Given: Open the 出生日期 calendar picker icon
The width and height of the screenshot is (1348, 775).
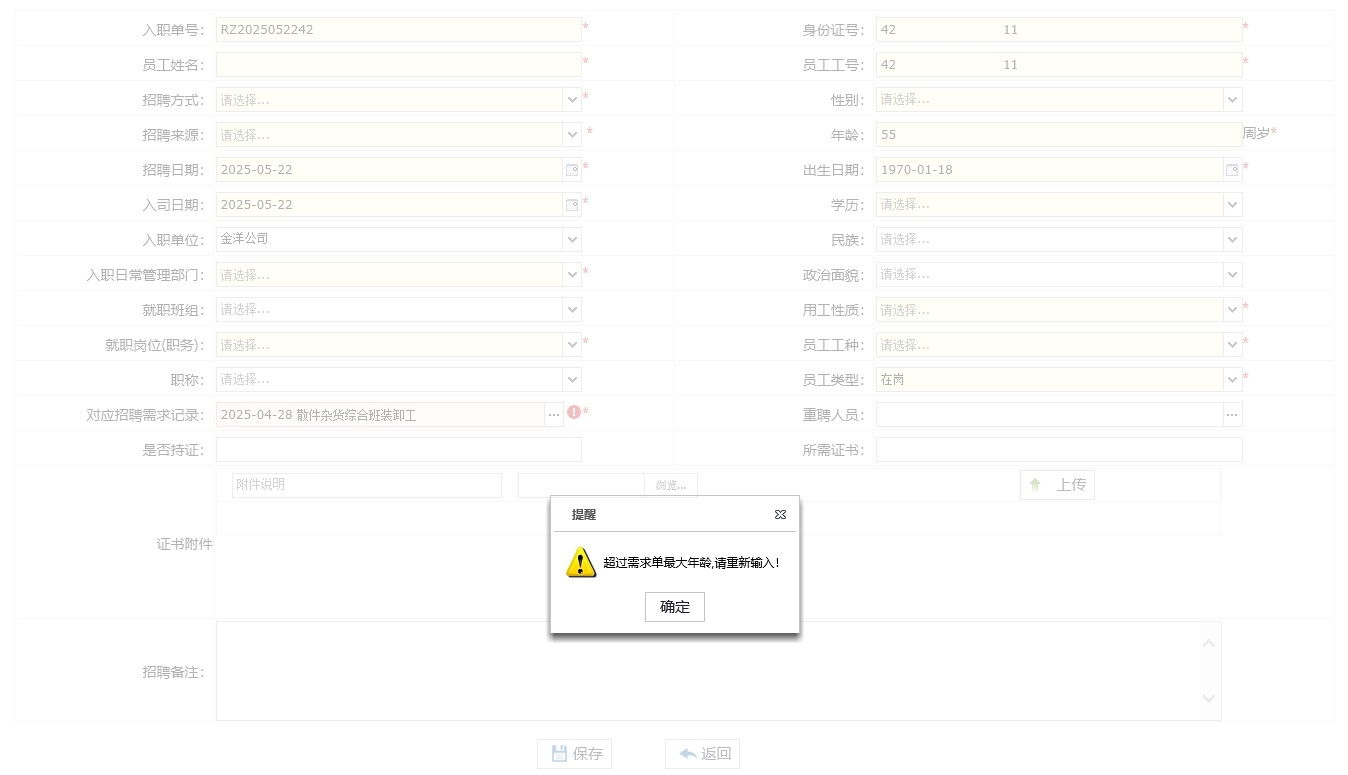Looking at the screenshot, I should click(x=1232, y=170).
